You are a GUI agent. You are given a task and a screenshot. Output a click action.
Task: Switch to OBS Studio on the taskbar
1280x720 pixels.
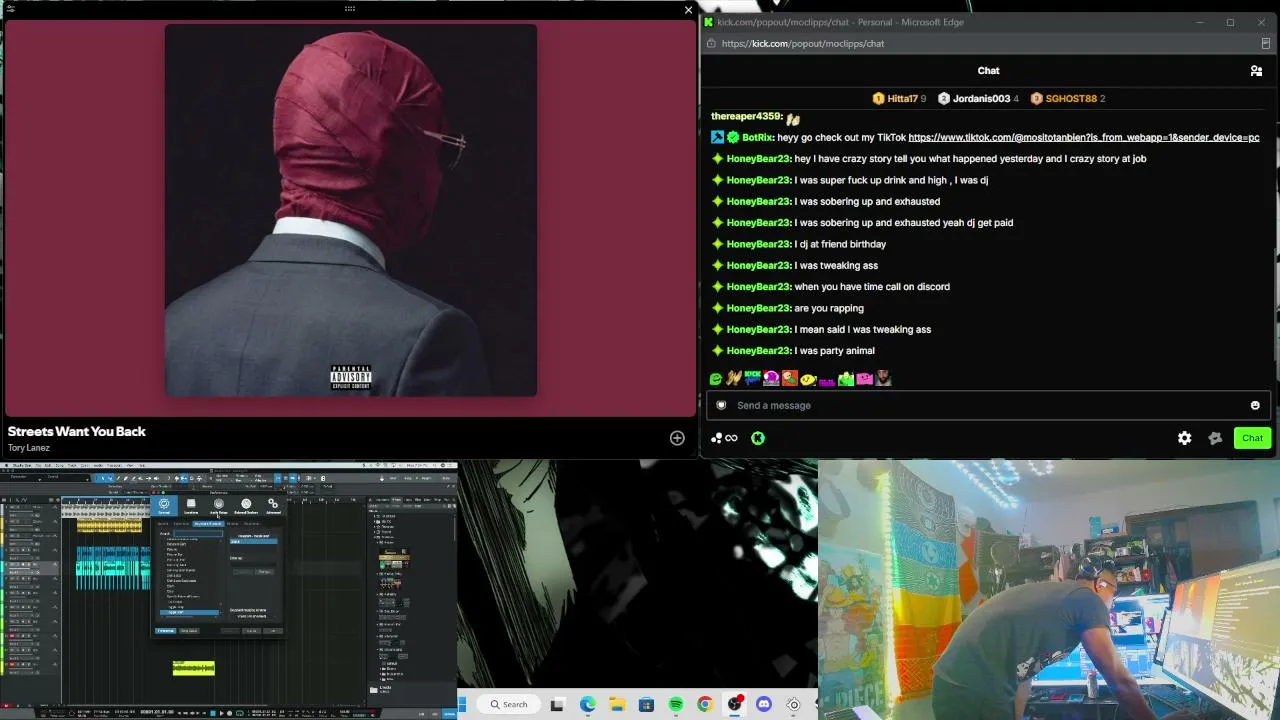[x=735, y=704]
